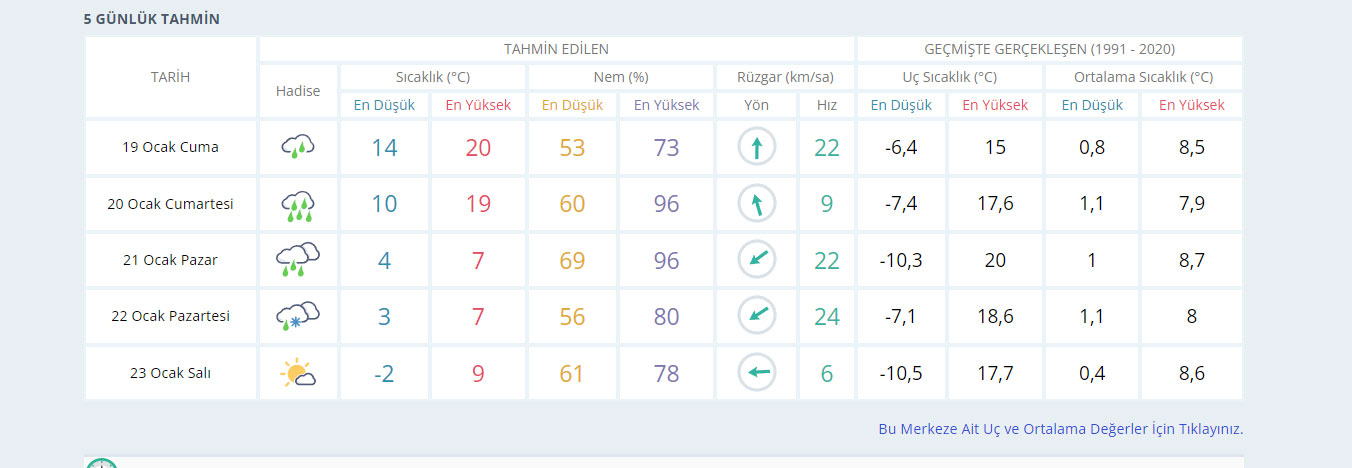Click the left-pointing wind arrow for 23 Ocak Salı
The width and height of the screenshot is (1352, 468).
757,374
